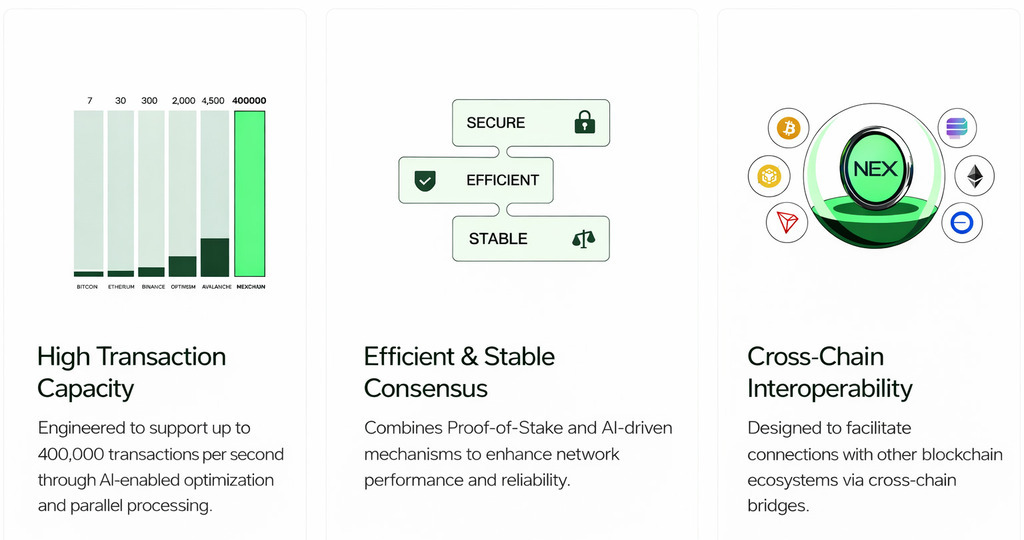Click the Bitcoin bar in chart
Screen dimensions: 1024x540
pyautogui.click(x=89, y=273)
